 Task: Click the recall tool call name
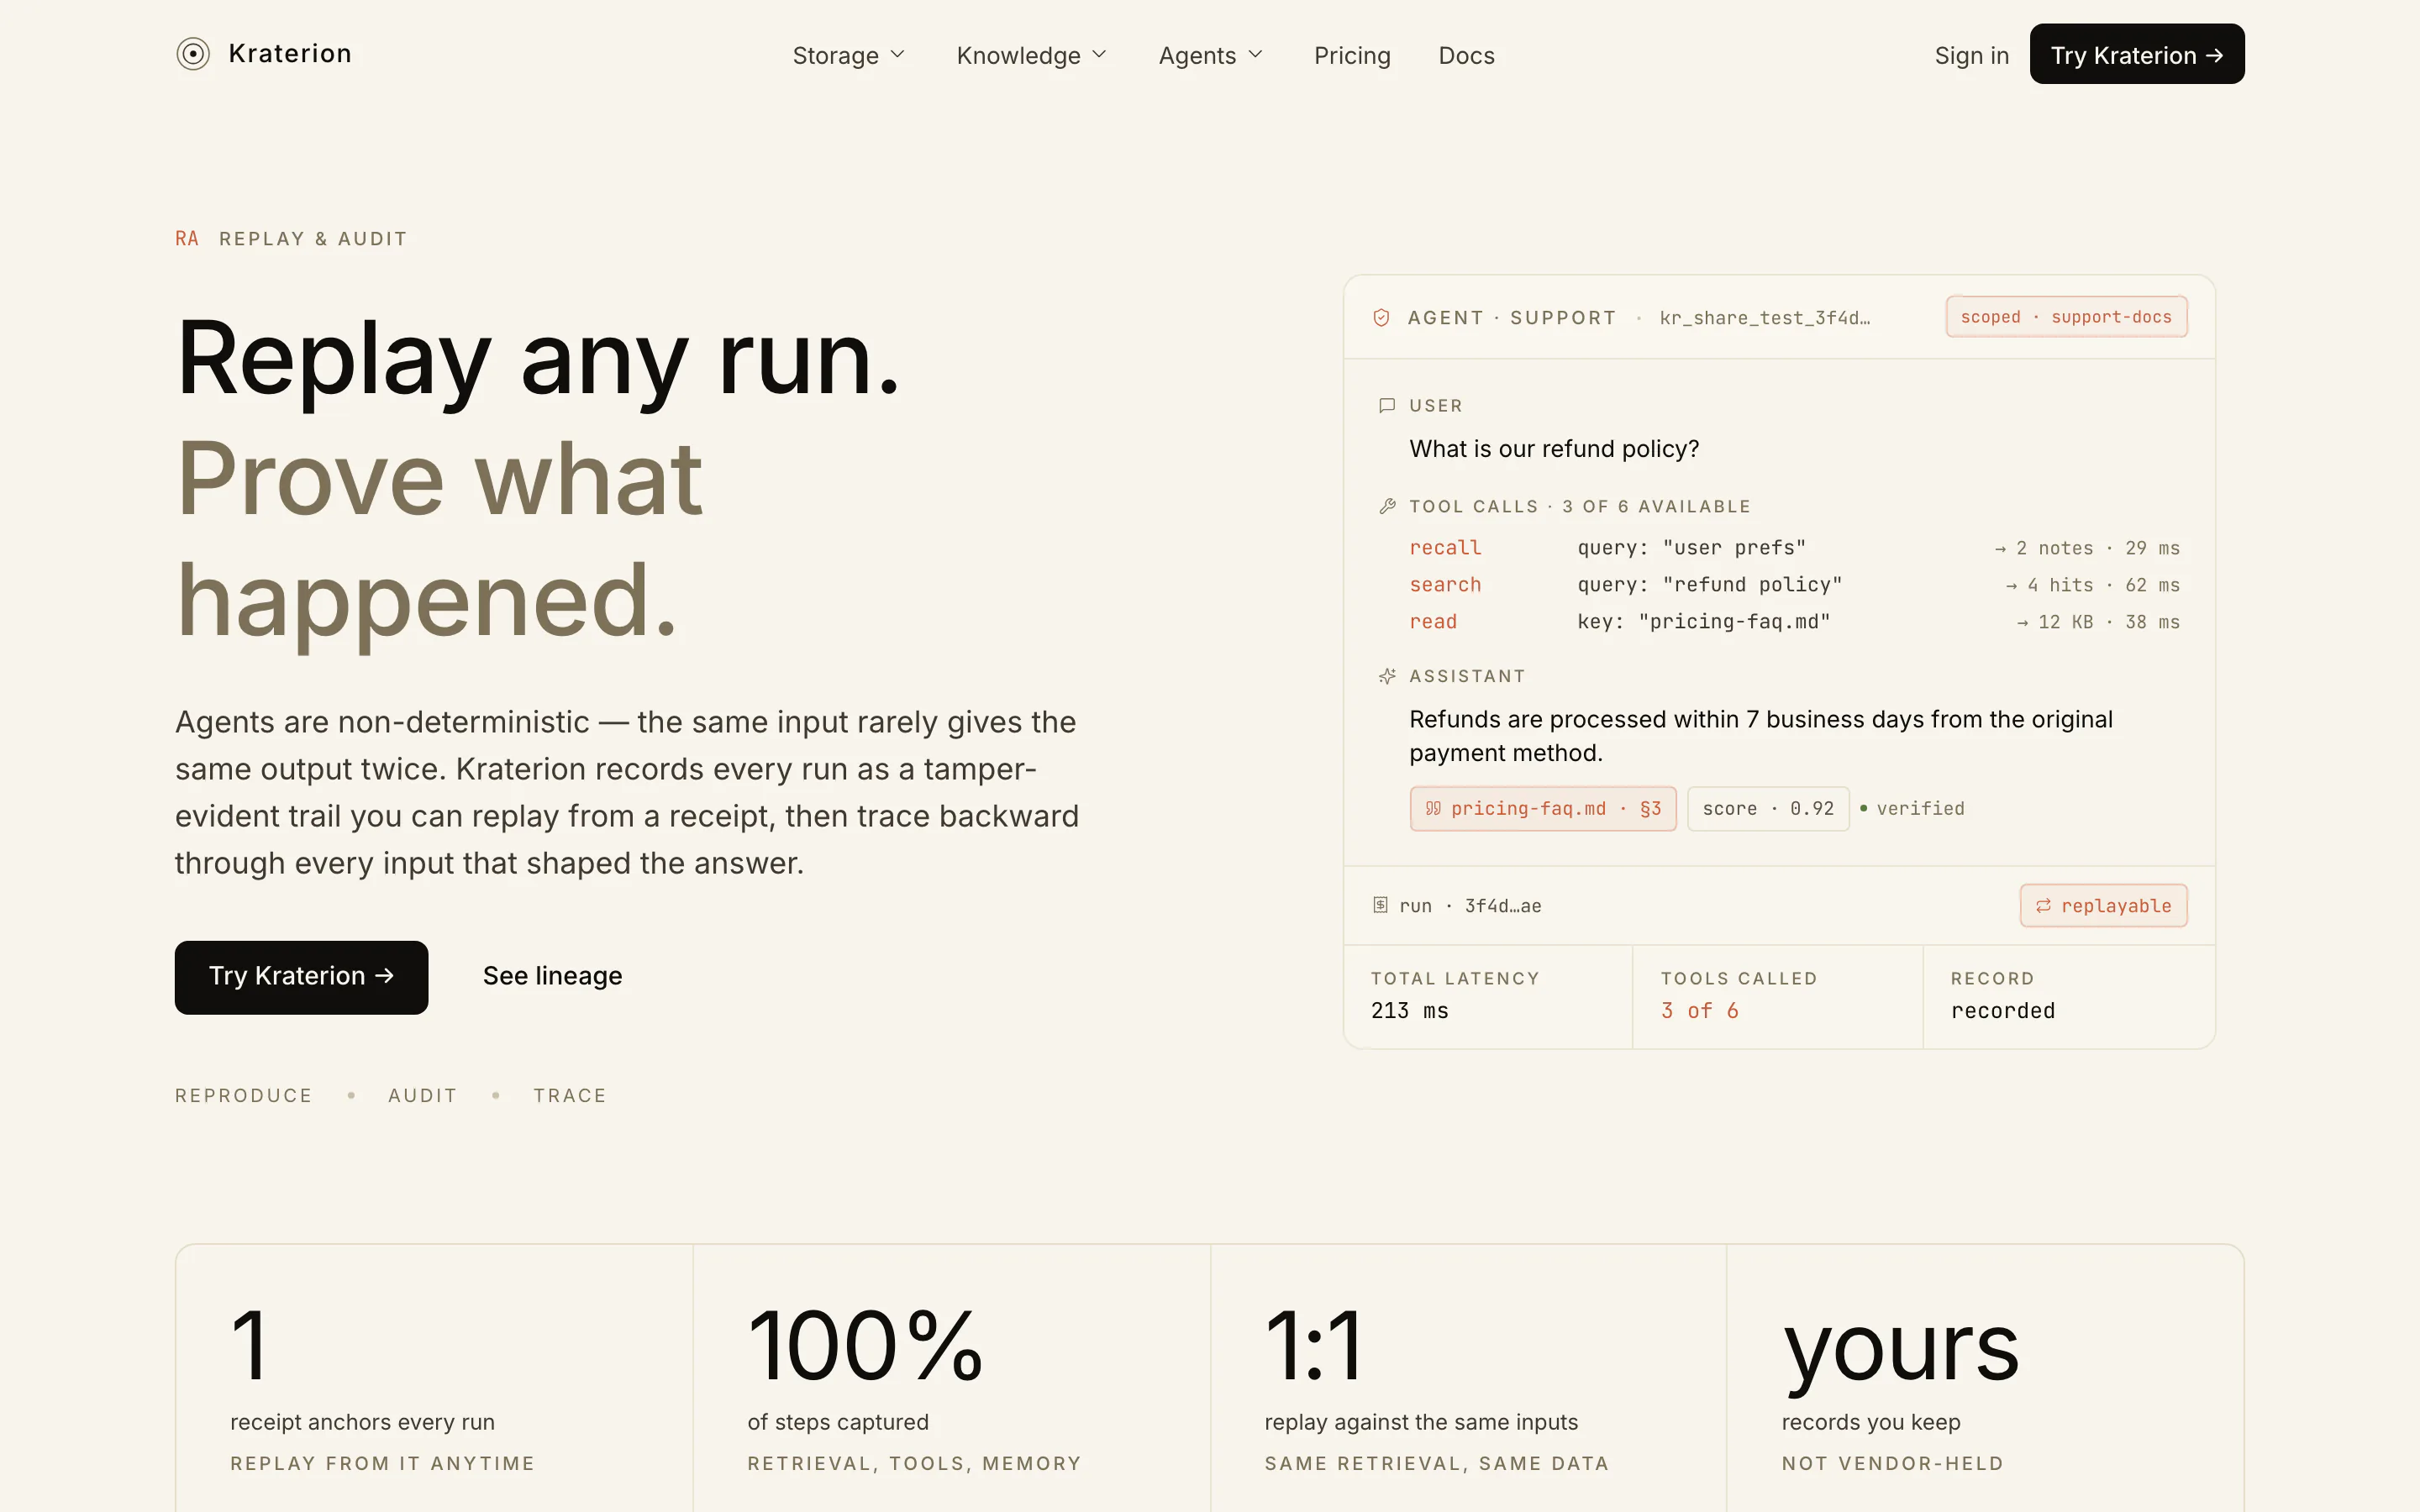[1445, 548]
